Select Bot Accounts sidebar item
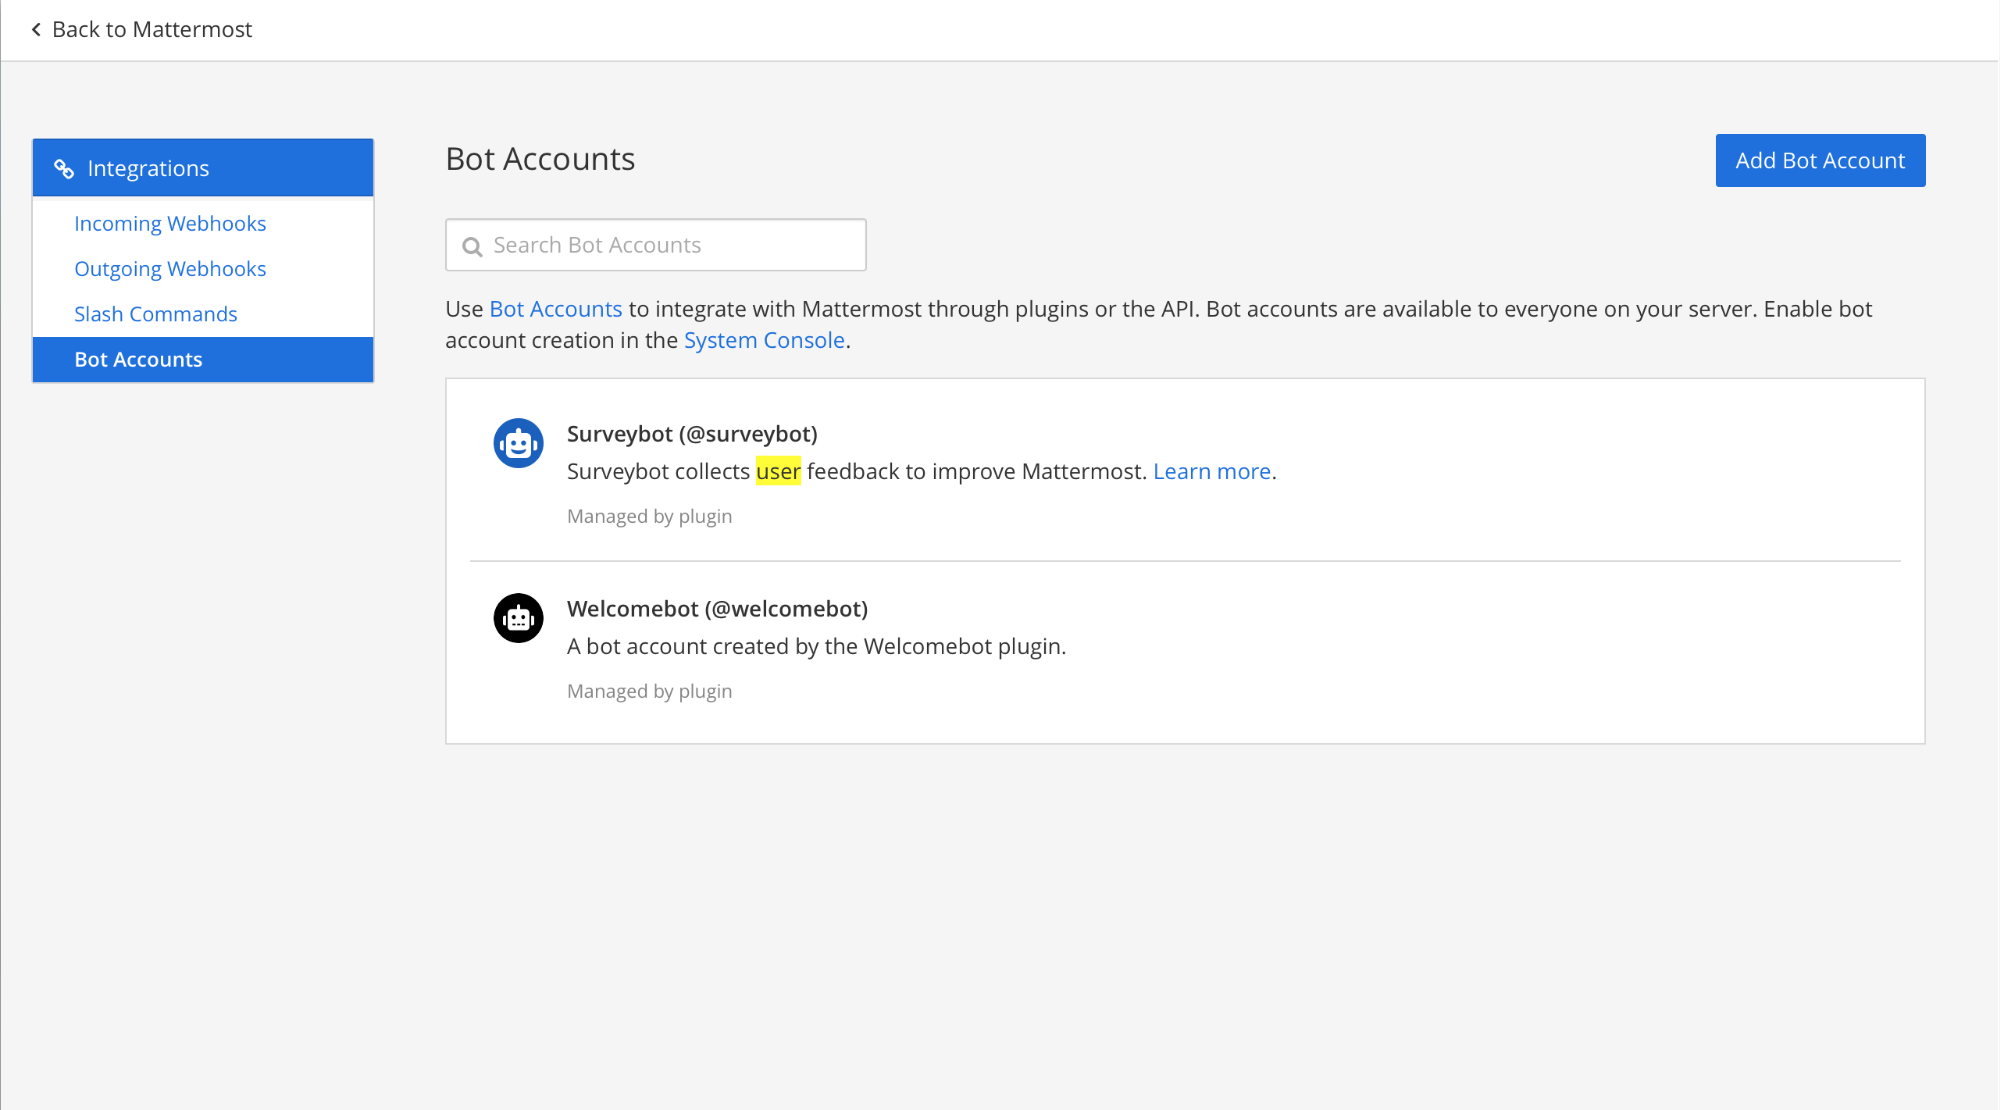 138,360
